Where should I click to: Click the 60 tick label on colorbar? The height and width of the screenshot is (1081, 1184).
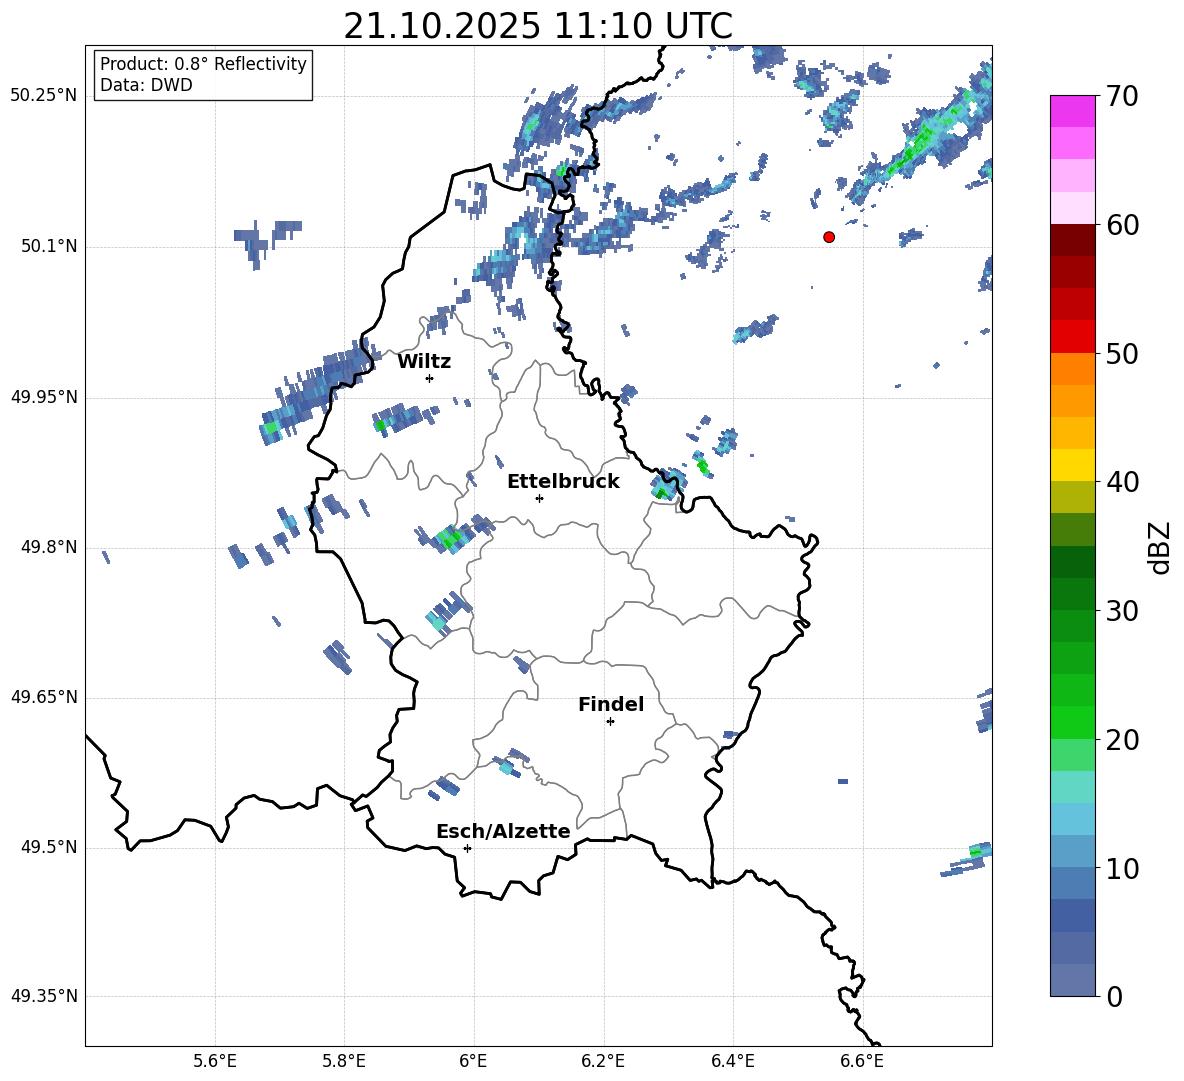(x=1122, y=224)
